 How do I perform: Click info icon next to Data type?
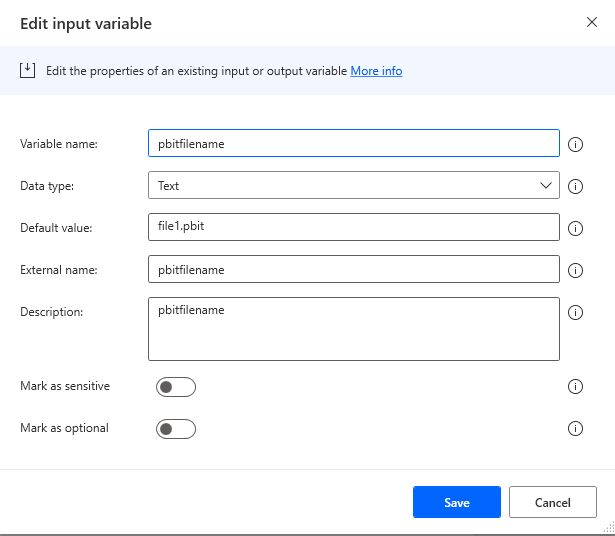click(x=575, y=186)
